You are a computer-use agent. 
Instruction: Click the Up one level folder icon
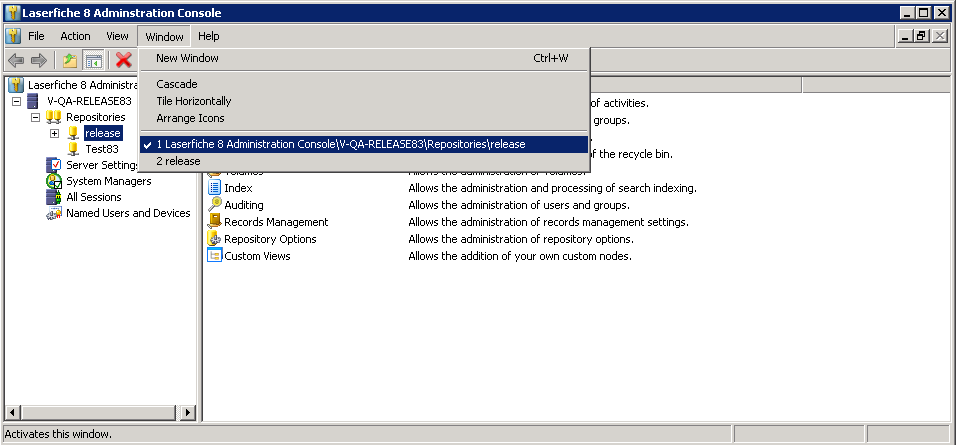coord(70,60)
